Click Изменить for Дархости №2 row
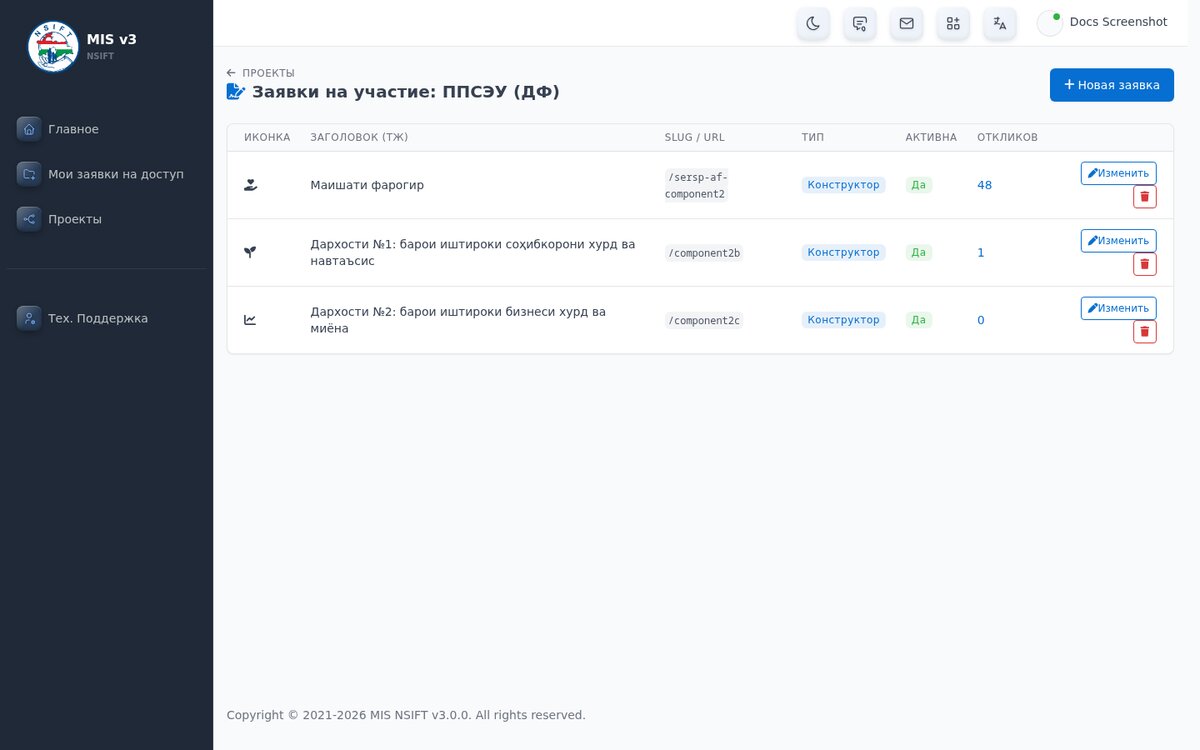Image resolution: width=1200 pixels, height=750 pixels. 1118,308
